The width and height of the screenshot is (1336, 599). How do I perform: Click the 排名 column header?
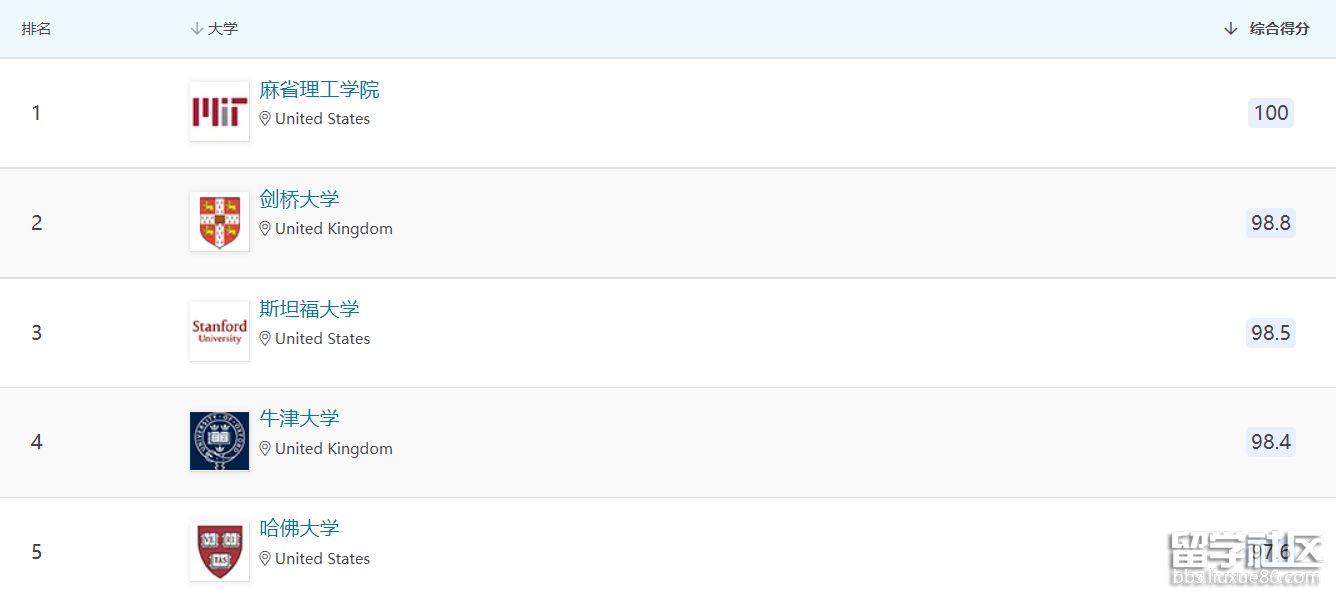(x=36, y=29)
